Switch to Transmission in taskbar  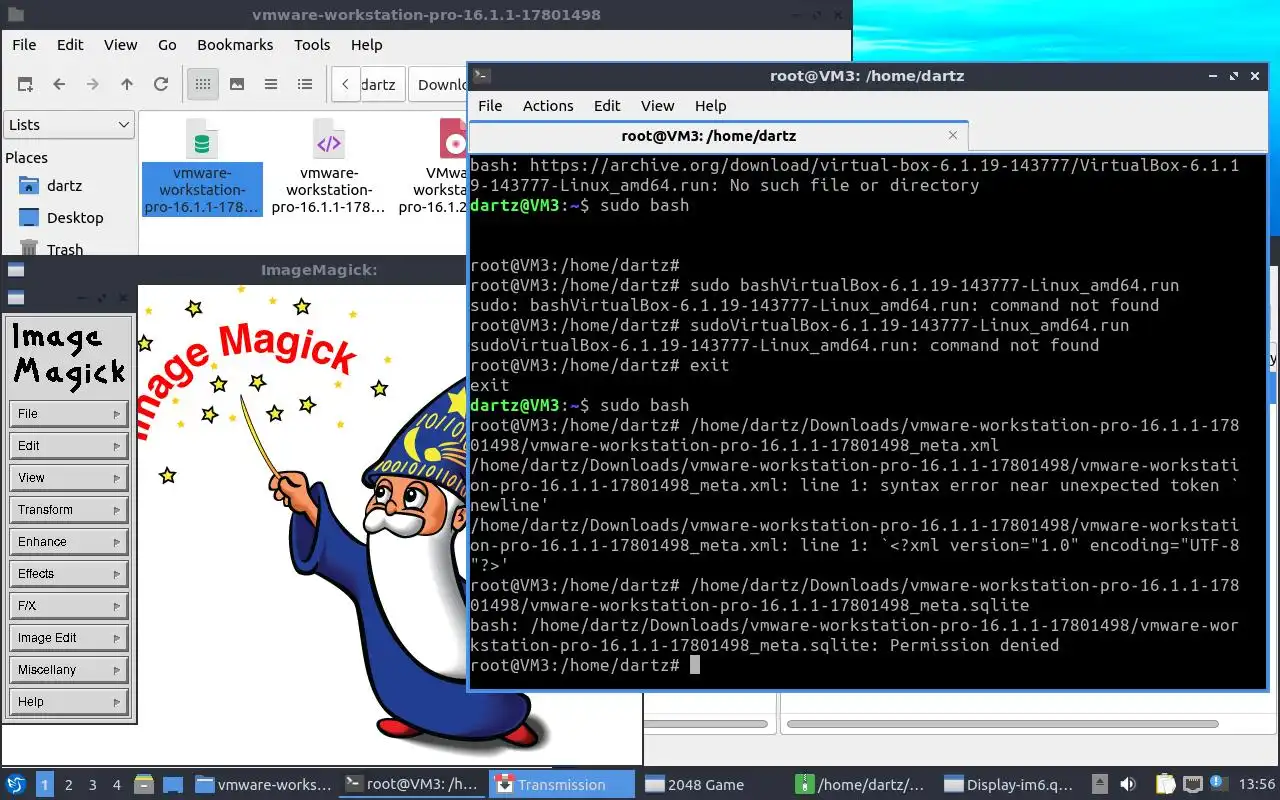(562, 785)
